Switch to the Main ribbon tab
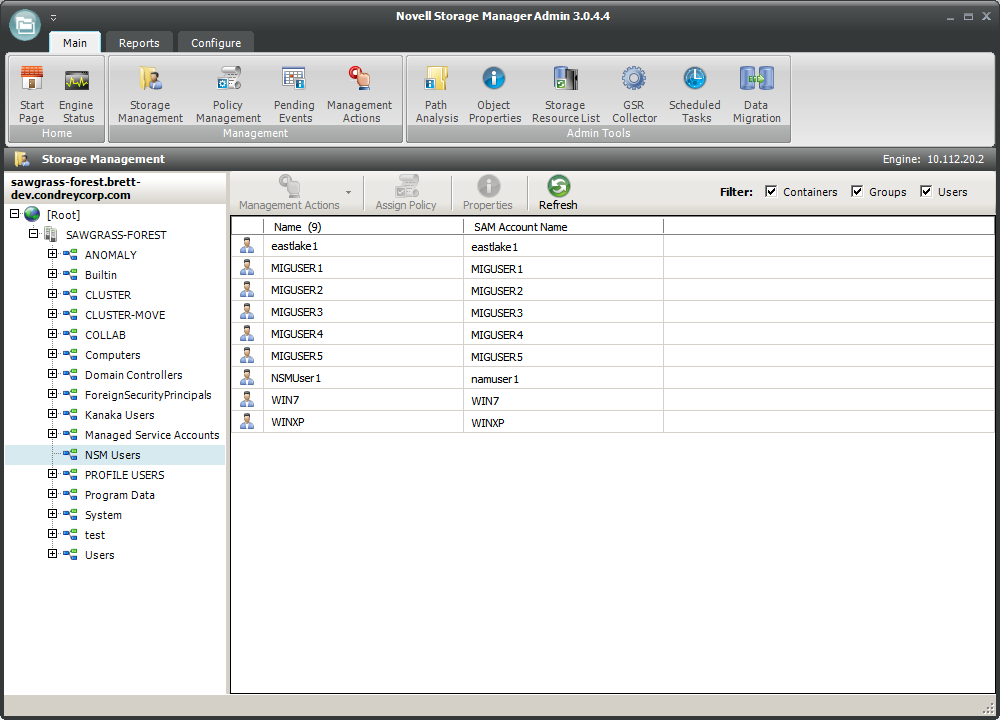Viewport: 1000px width, 720px height. (75, 43)
